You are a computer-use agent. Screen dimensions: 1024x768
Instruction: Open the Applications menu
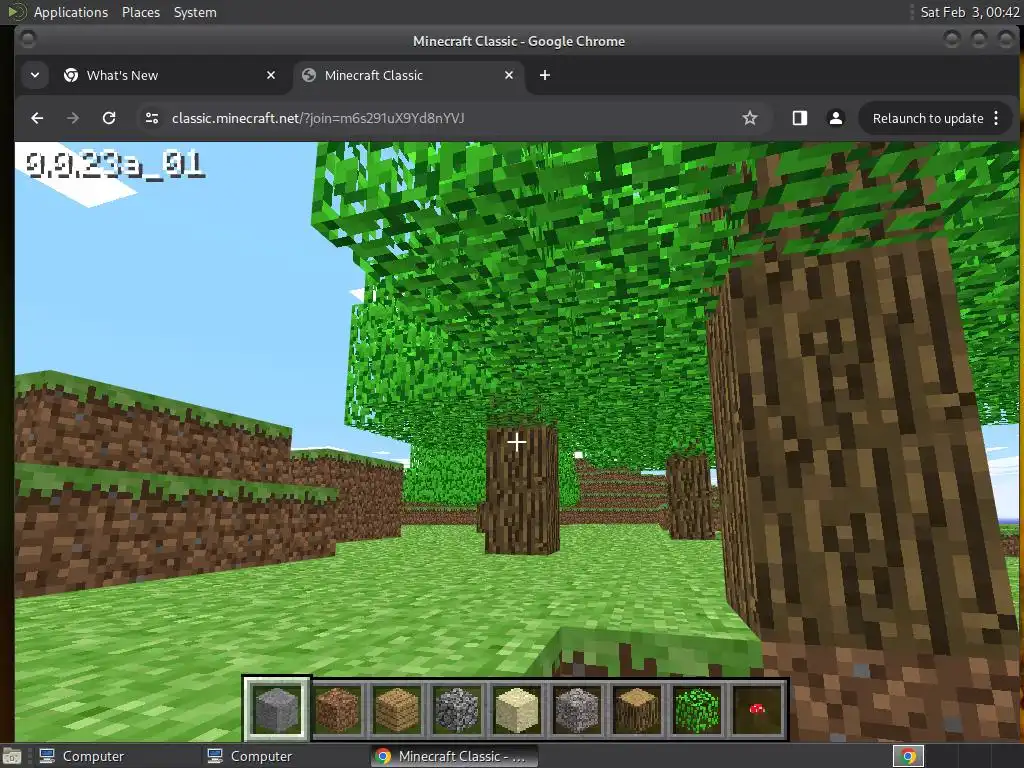(x=71, y=12)
